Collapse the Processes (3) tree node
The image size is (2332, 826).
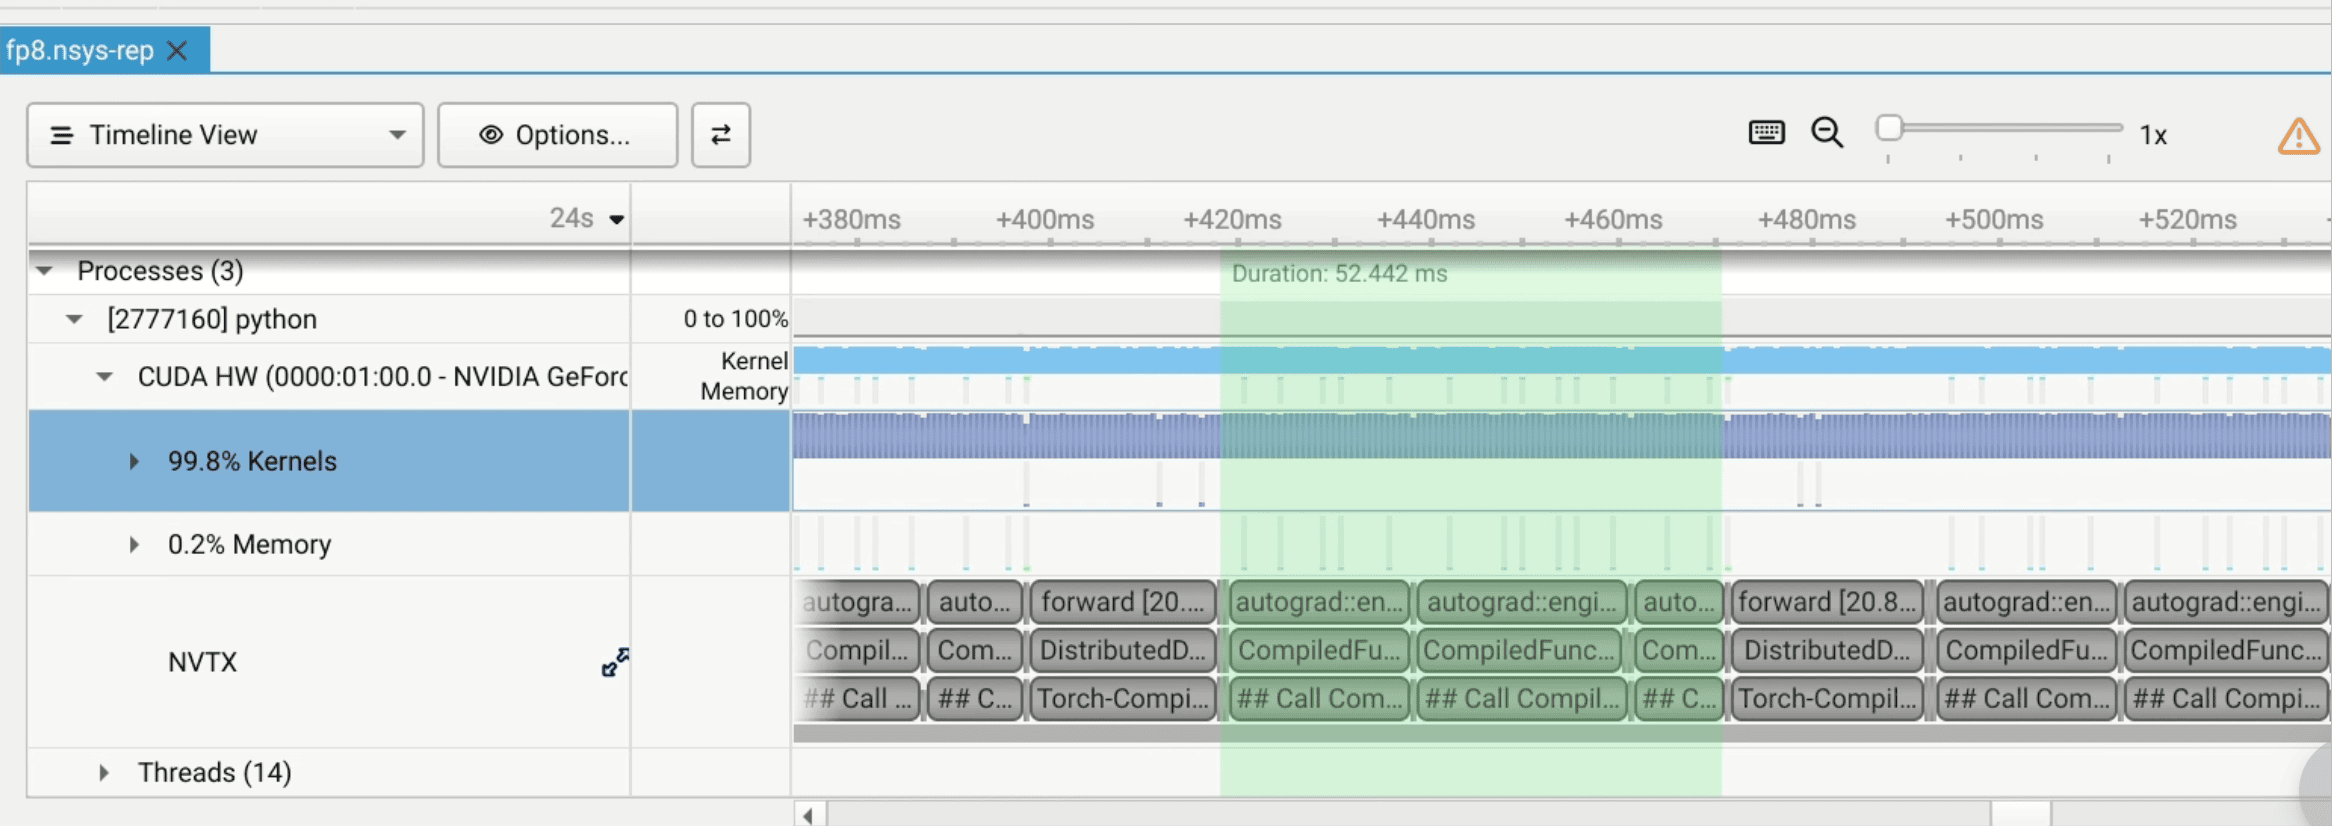pos(44,271)
